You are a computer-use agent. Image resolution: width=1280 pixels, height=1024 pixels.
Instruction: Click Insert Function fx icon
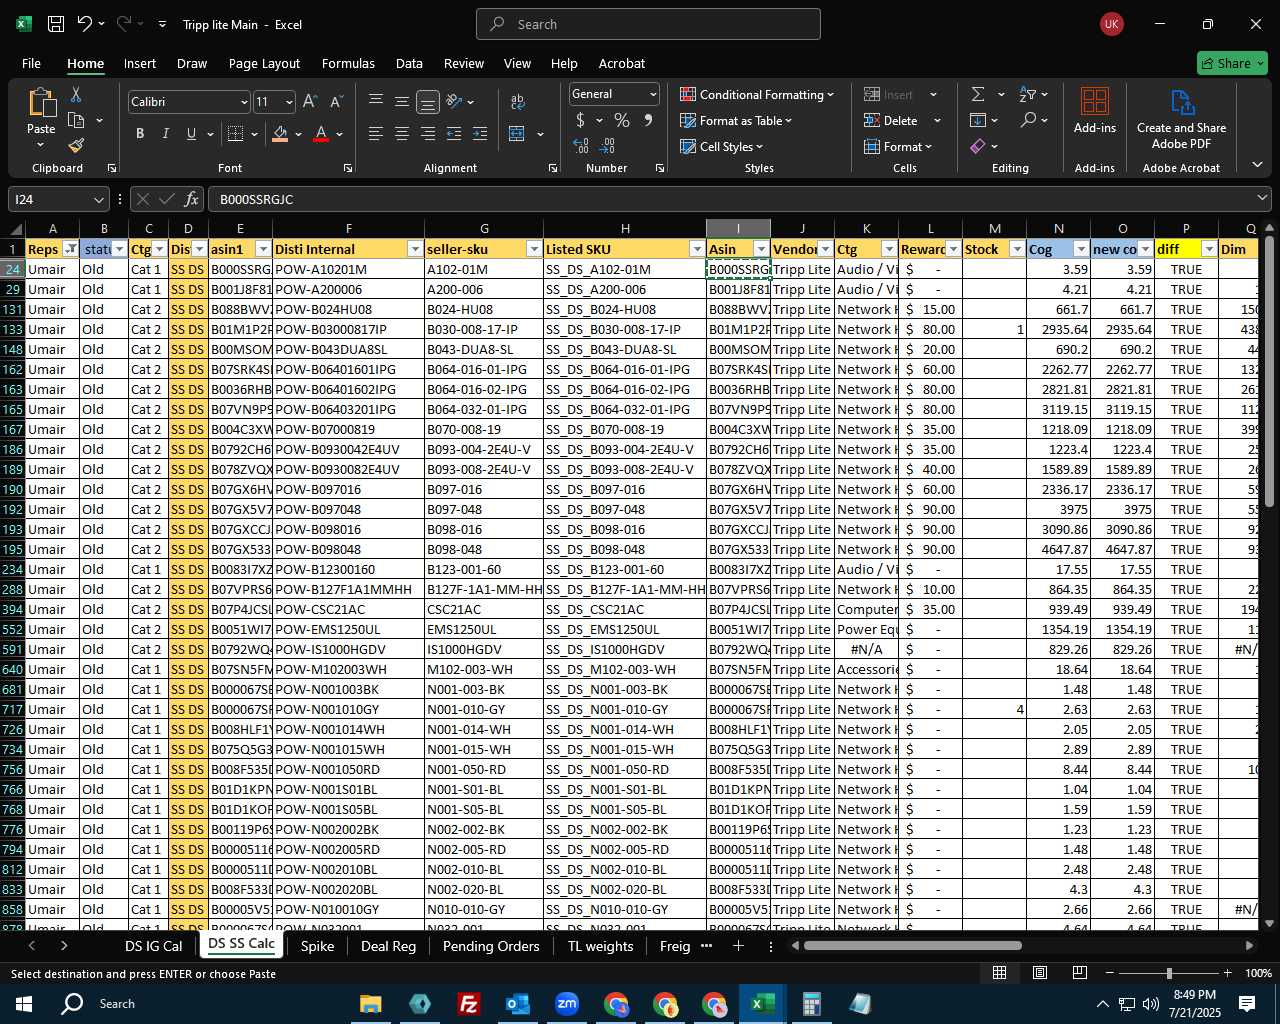192,199
